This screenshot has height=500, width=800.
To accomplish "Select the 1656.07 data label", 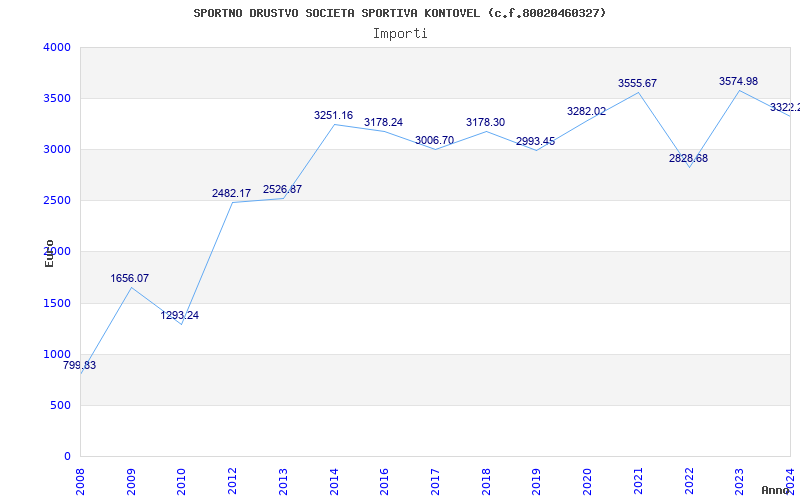I will click(x=130, y=278).
